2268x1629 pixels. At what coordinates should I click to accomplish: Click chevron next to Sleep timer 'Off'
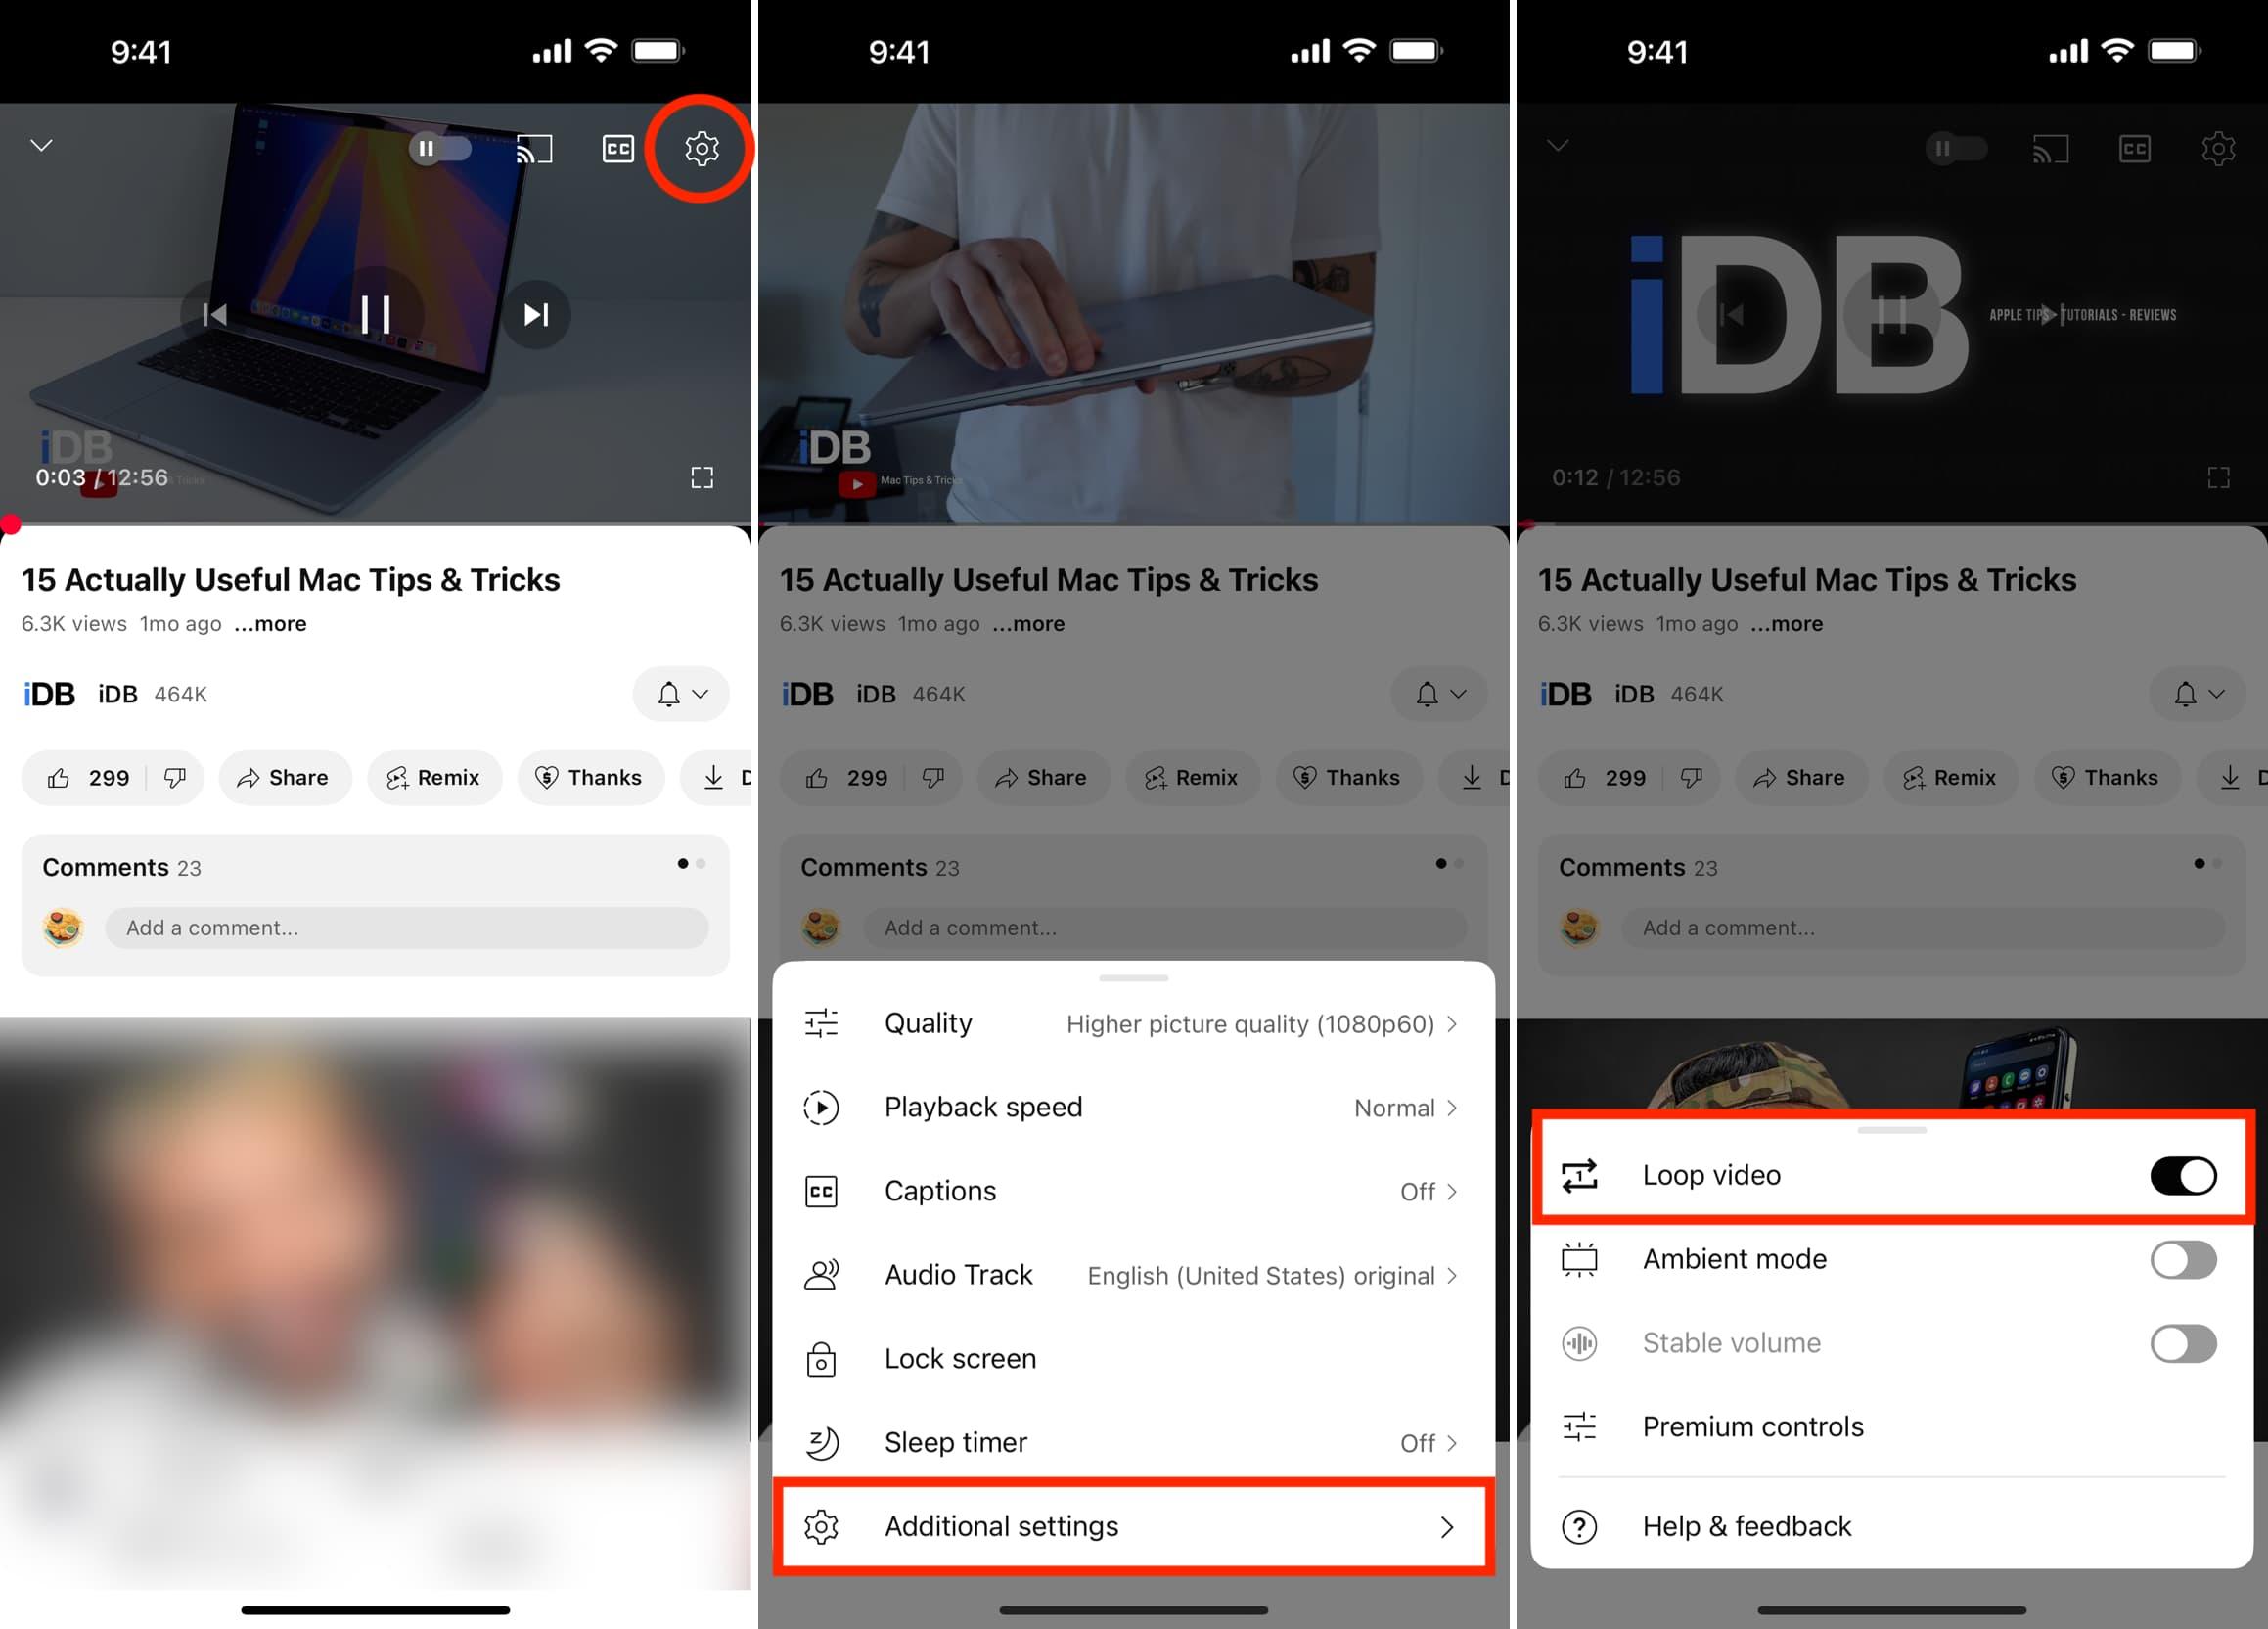coord(1452,1444)
